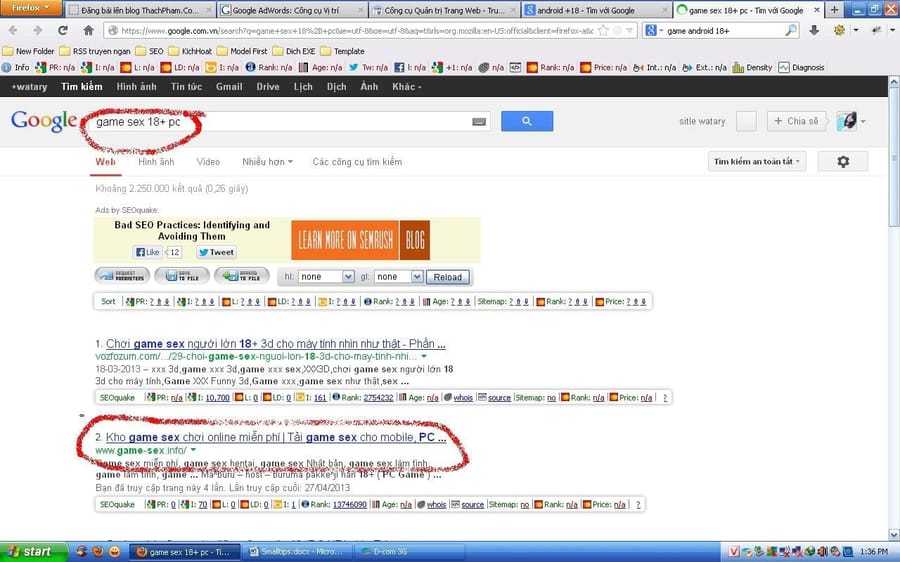Reload the page using the toolbar refresh icon
The height and width of the screenshot is (562, 900).
[63, 30]
